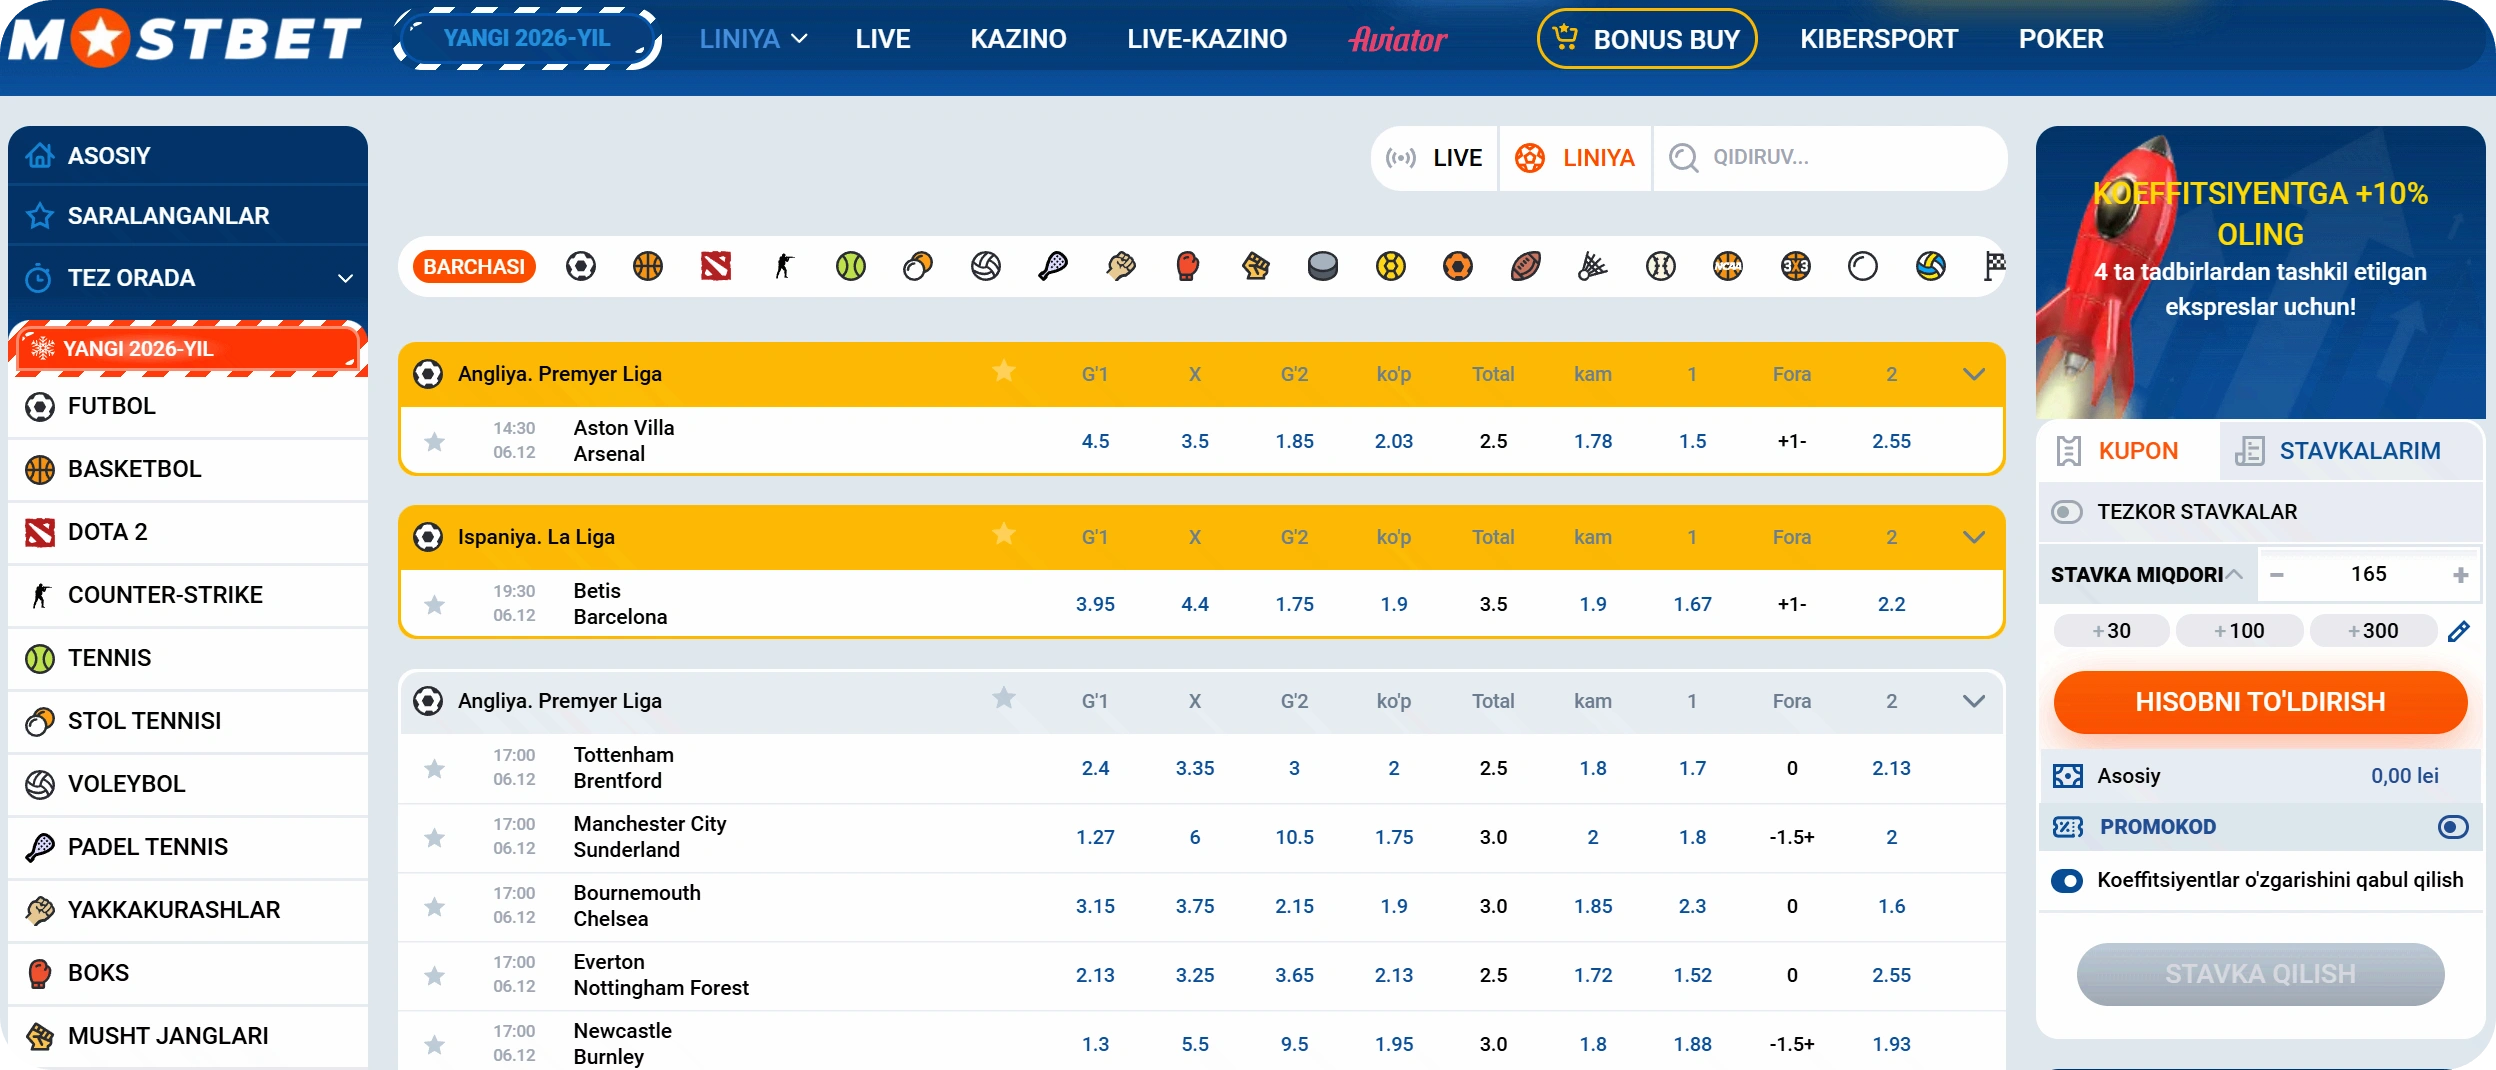Select the table tennis icon in filter row
The width and height of the screenshot is (2496, 1070).
(918, 266)
